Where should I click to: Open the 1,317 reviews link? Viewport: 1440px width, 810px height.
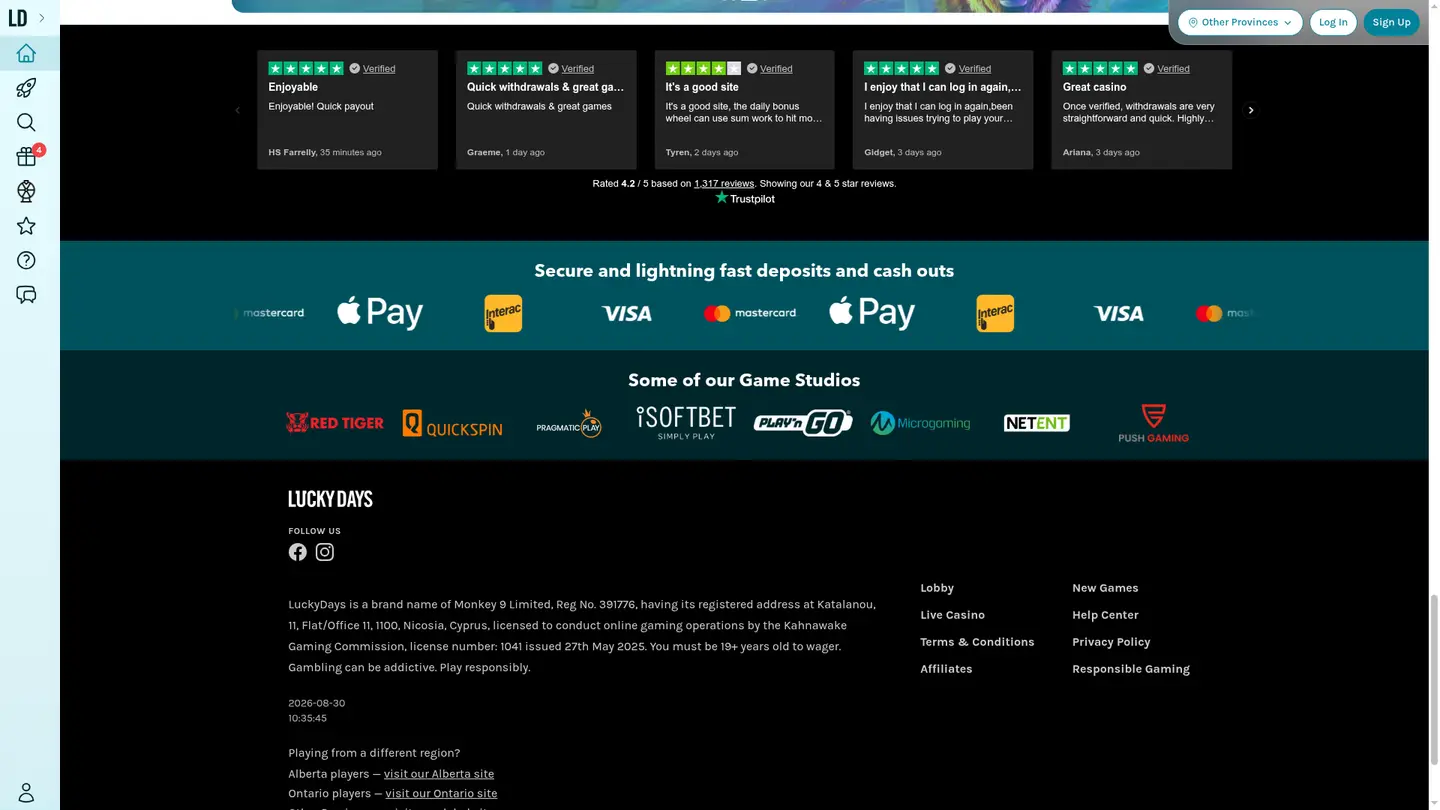pos(724,184)
